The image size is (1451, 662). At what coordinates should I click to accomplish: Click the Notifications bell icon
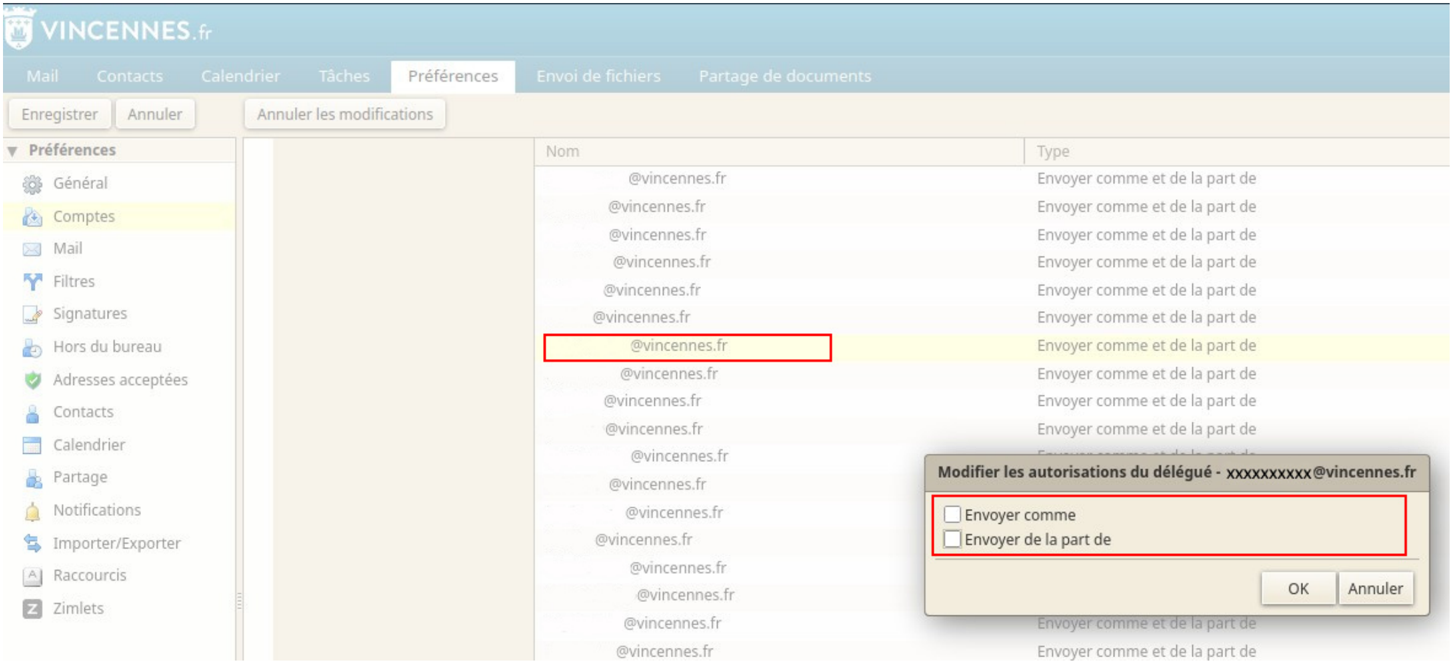coord(32,511)
